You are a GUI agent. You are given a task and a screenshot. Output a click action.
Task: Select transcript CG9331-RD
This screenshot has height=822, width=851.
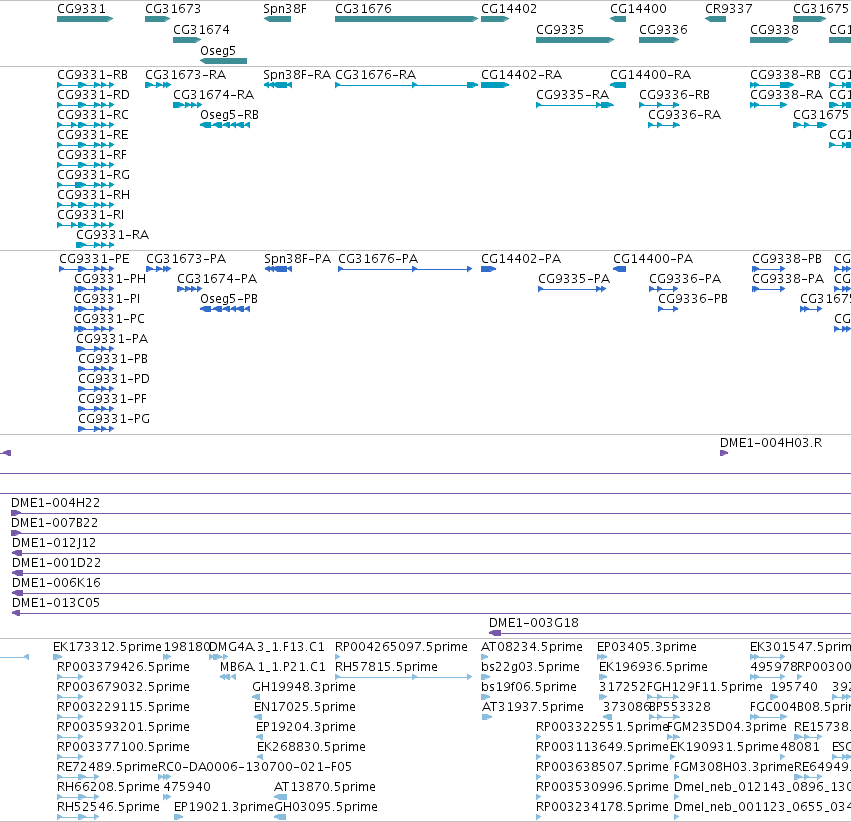click(85, 105)
